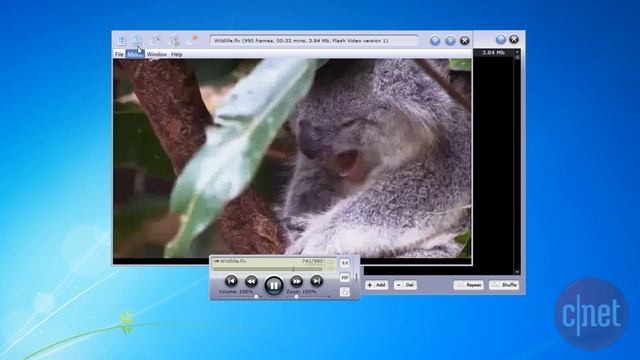This screenshot has width=640, height=360.
Task: Click the Del button in the playlist
Action: coord(405,285)
